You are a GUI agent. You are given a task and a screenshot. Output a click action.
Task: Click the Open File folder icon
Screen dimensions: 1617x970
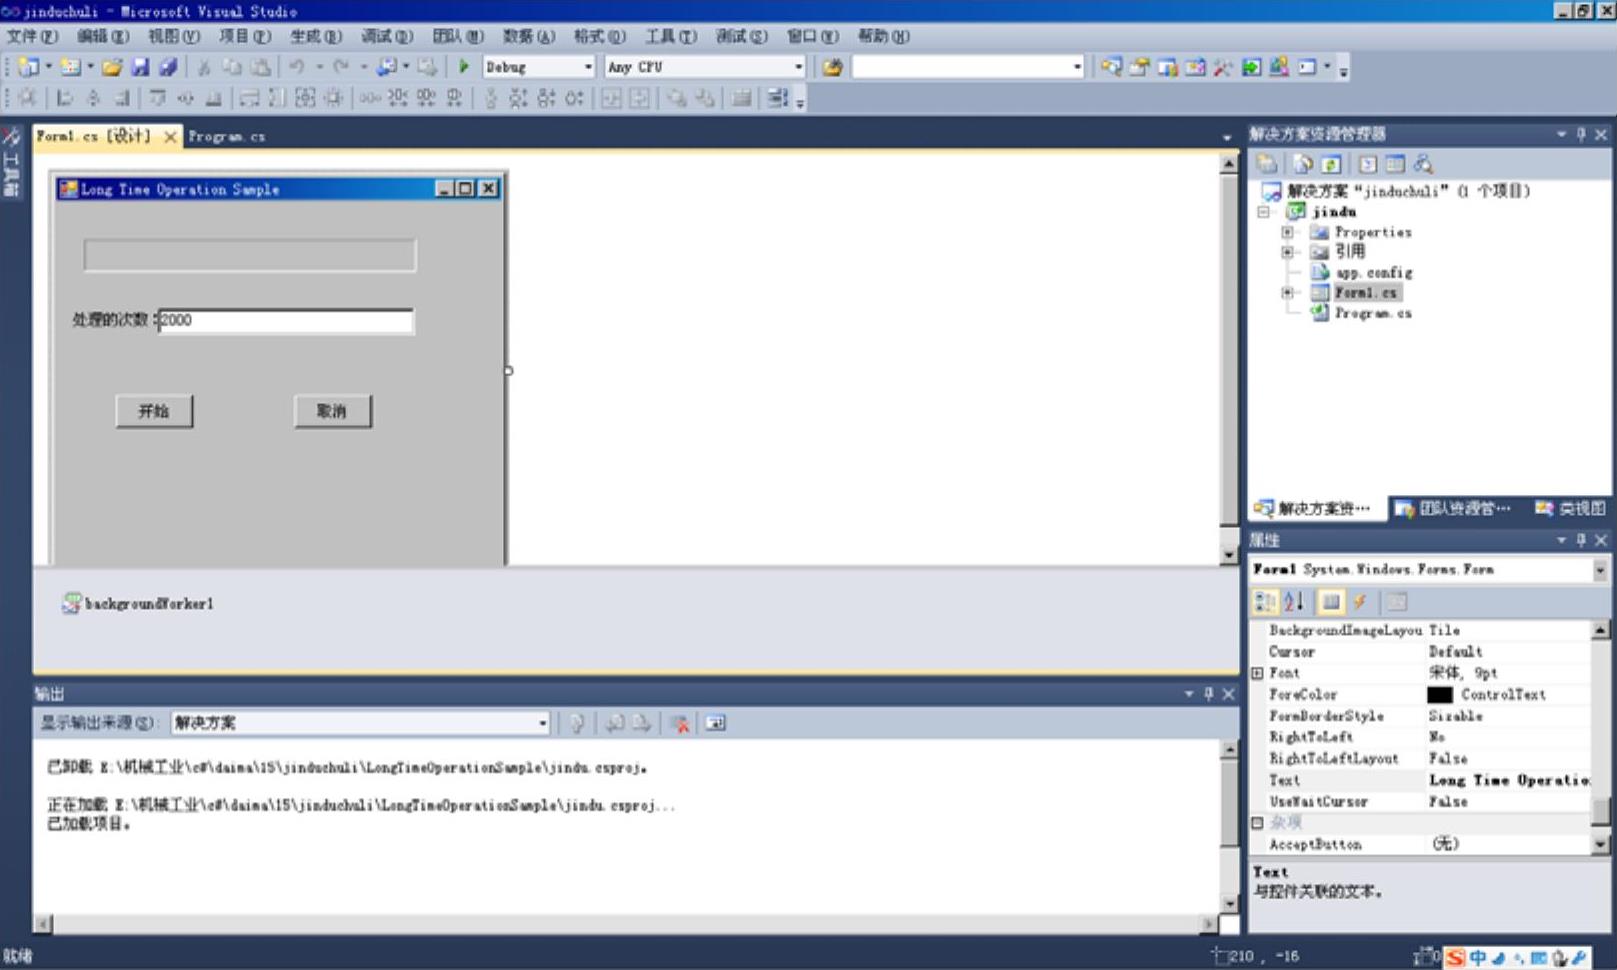click(112, 67)
